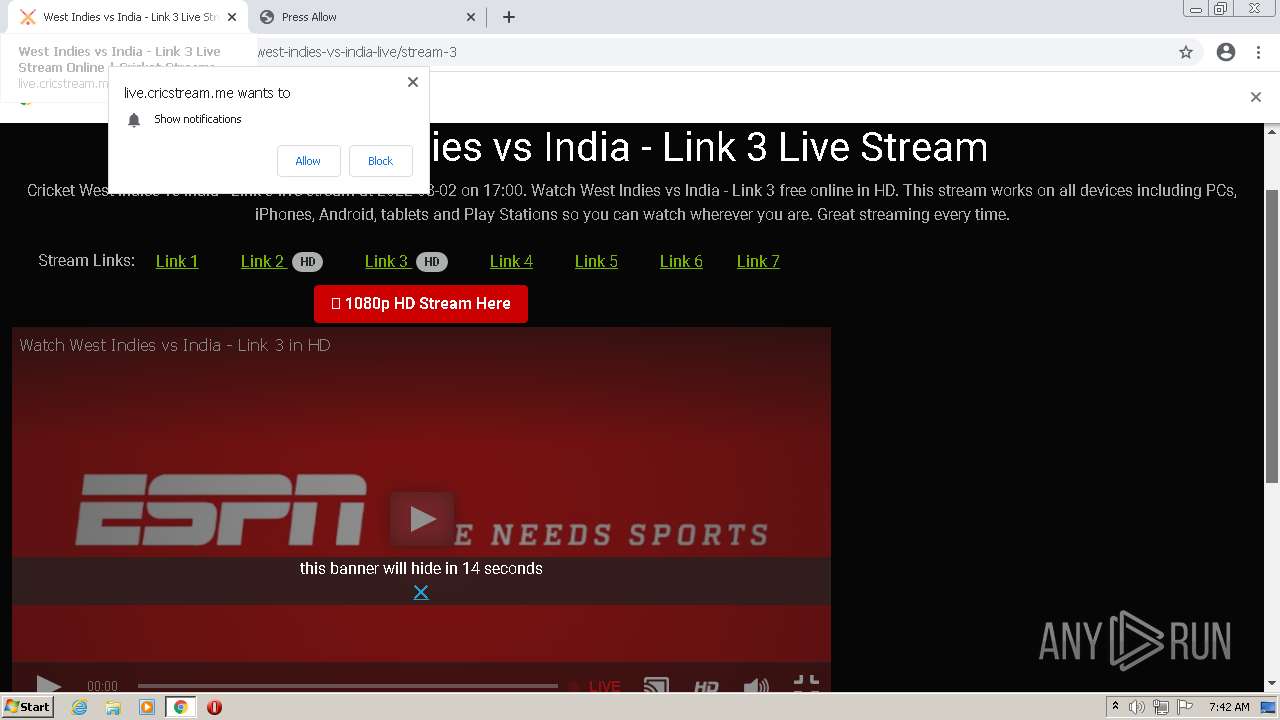Open stream Link 6
Viewport: 1280px width, 720px height.
point(681,261)
